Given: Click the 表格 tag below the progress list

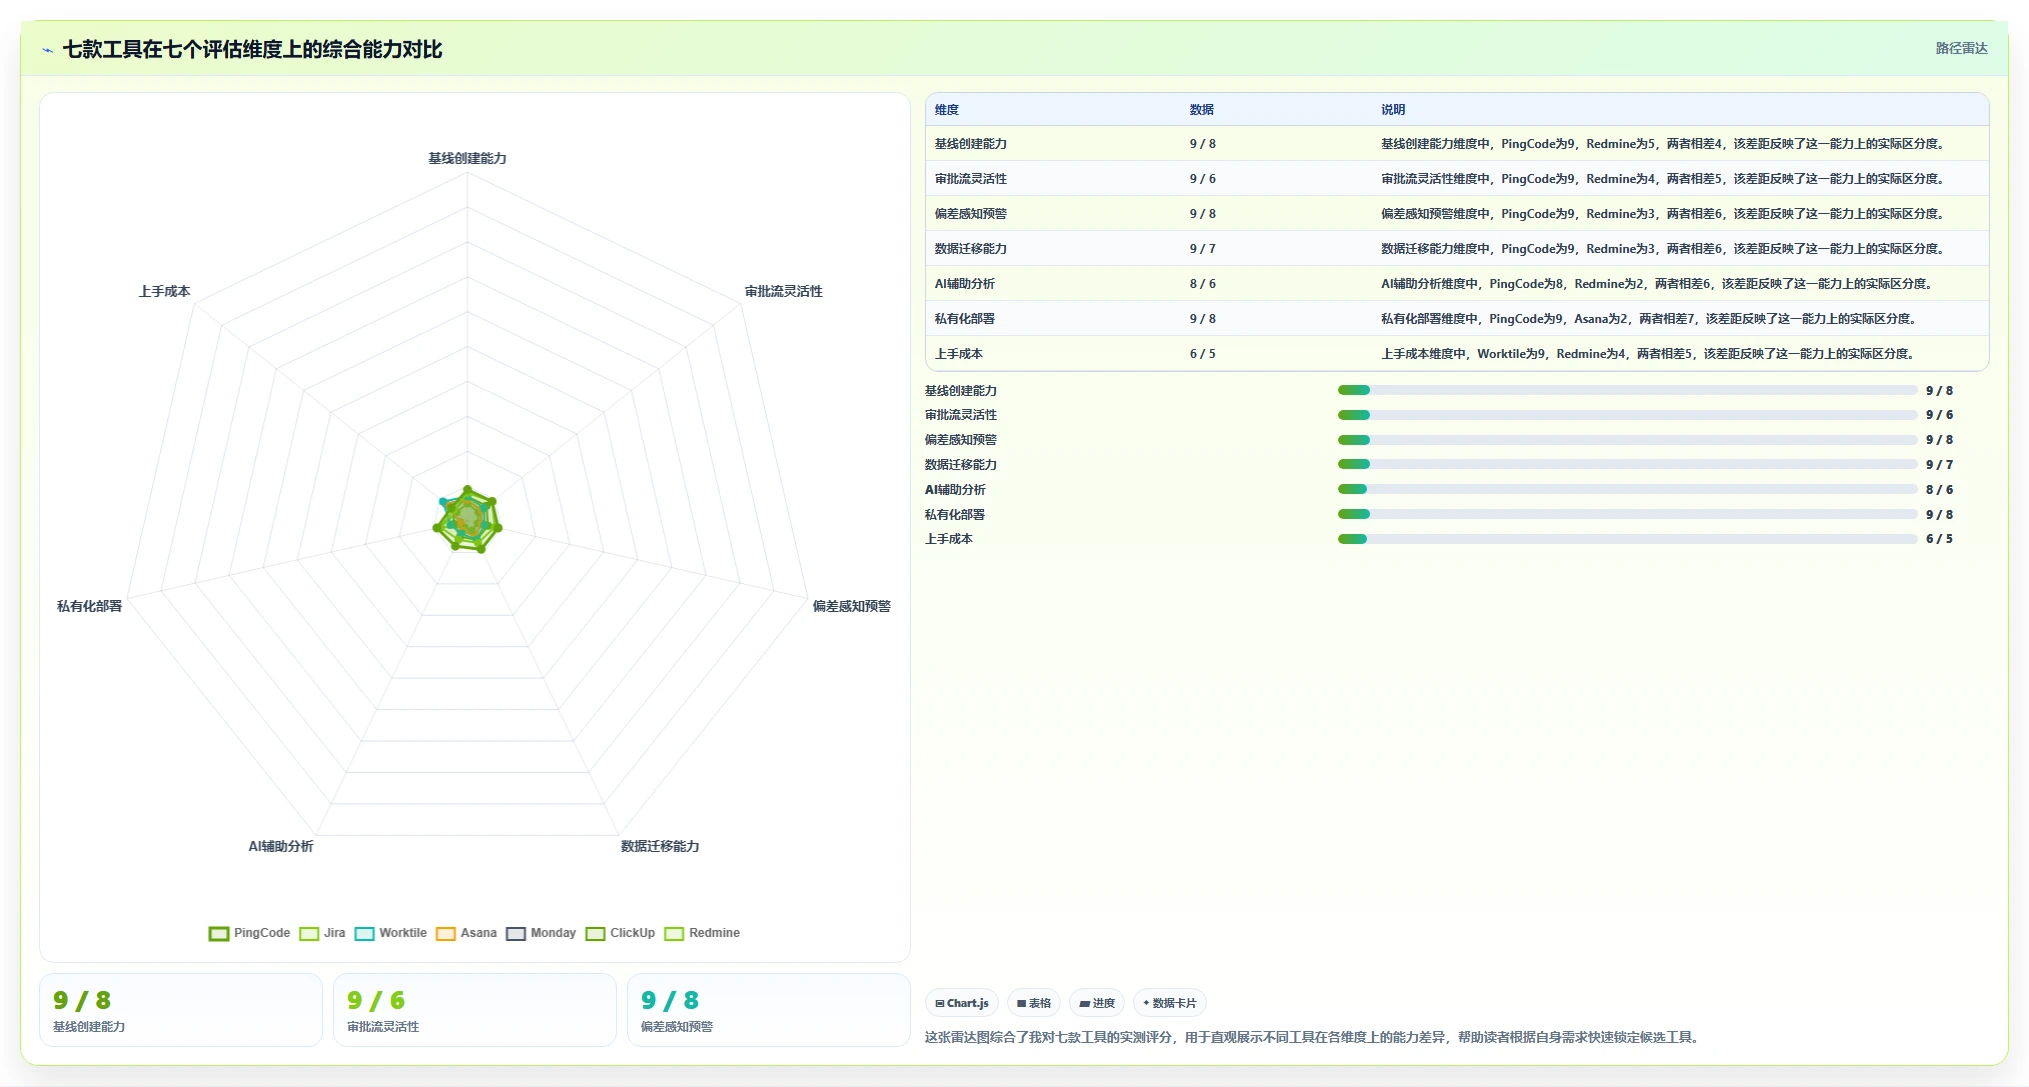Looking at the screenshot, I should point(1033,1003).
